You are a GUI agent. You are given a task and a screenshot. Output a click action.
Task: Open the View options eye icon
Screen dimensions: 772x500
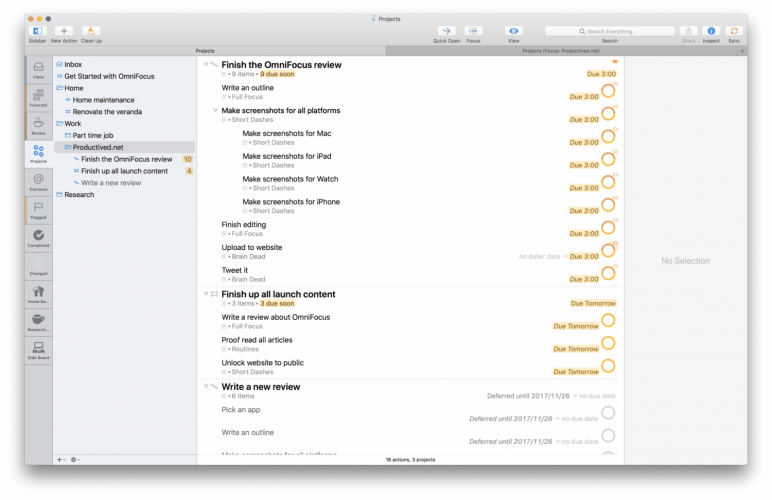tap(513, 32)
